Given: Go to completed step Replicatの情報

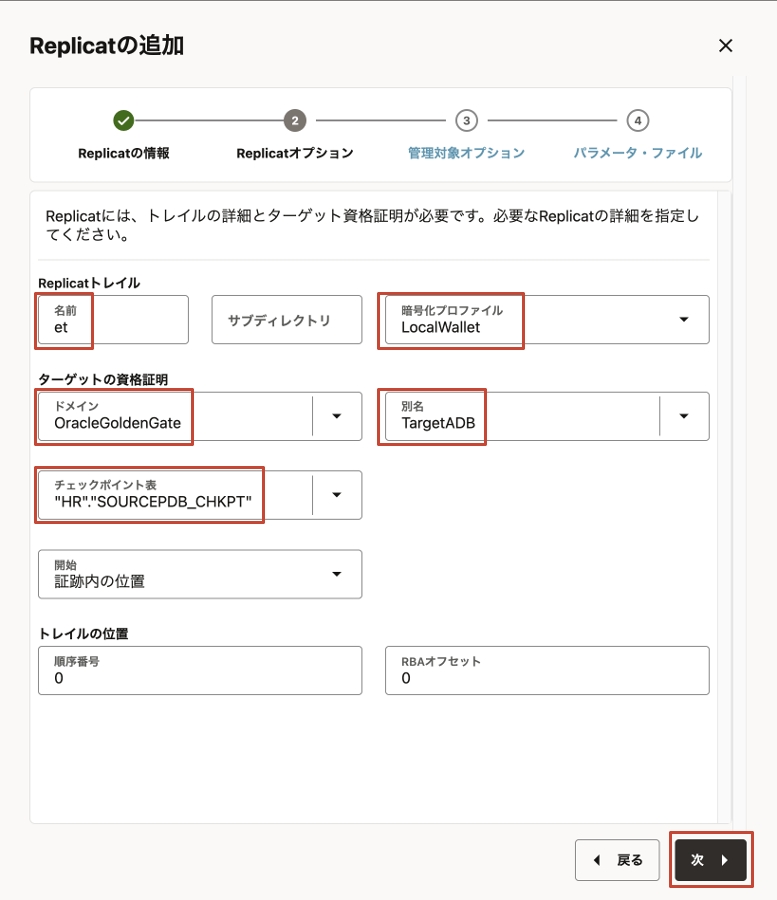Looking at the screenshot, I should tap(123, 121).
